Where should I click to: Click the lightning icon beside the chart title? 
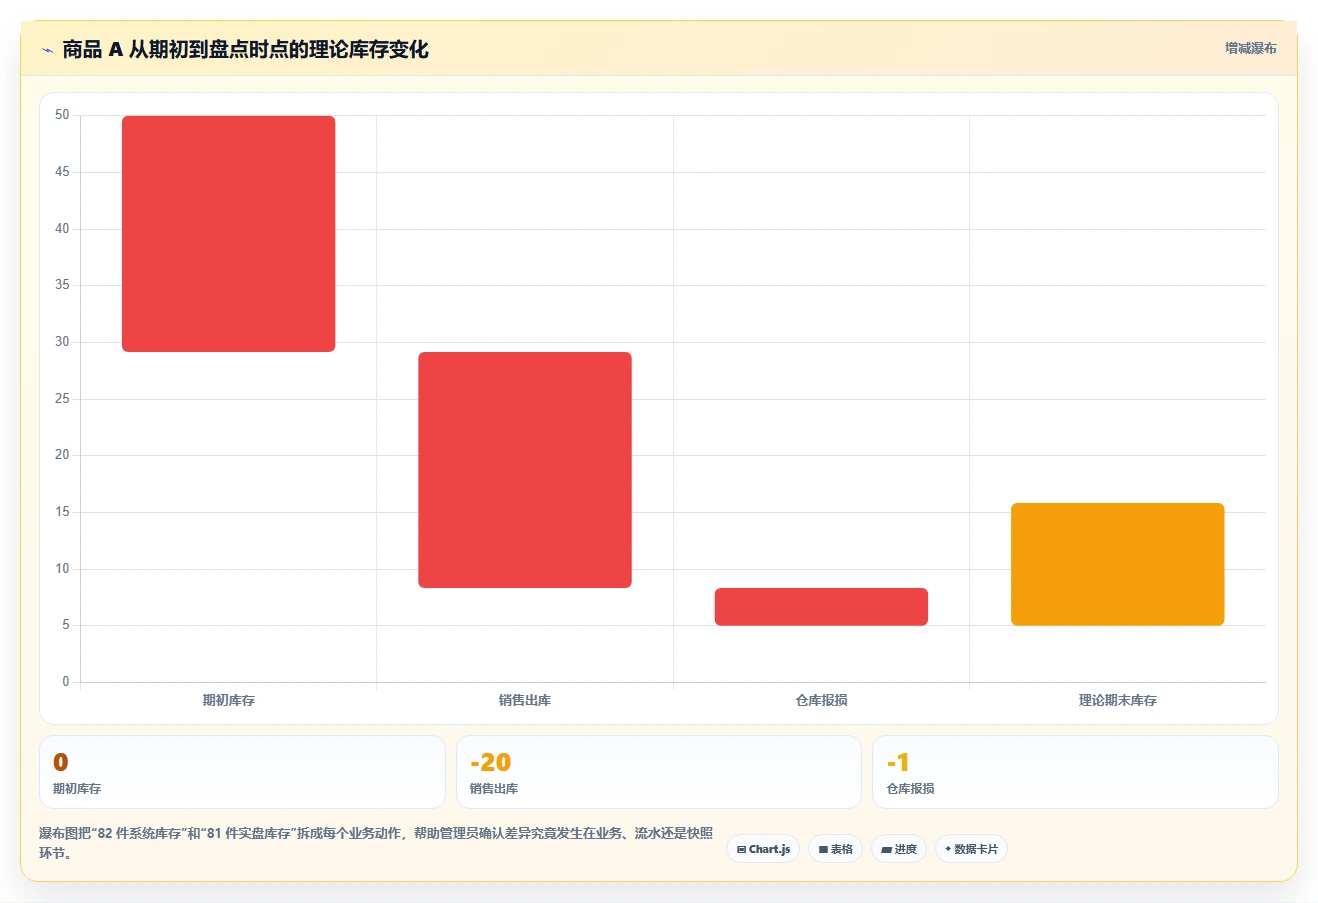point(47,50)
